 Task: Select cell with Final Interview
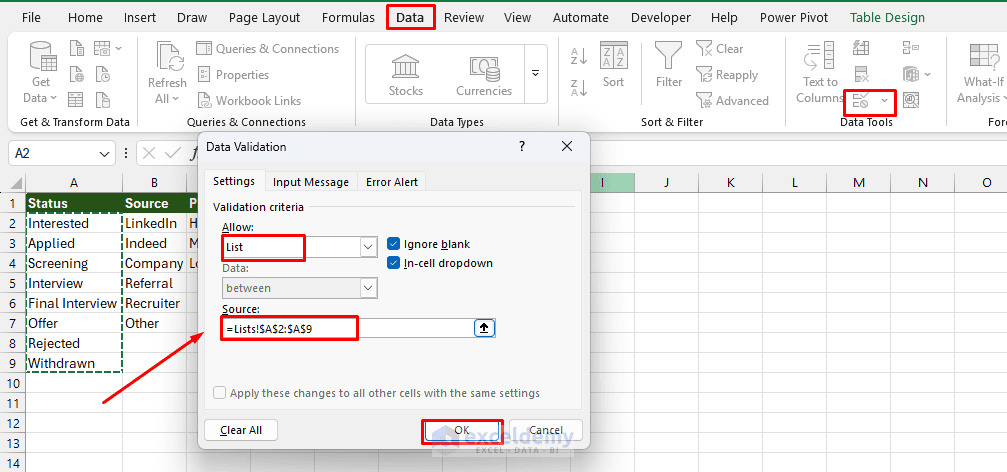(x=74, y=303)
